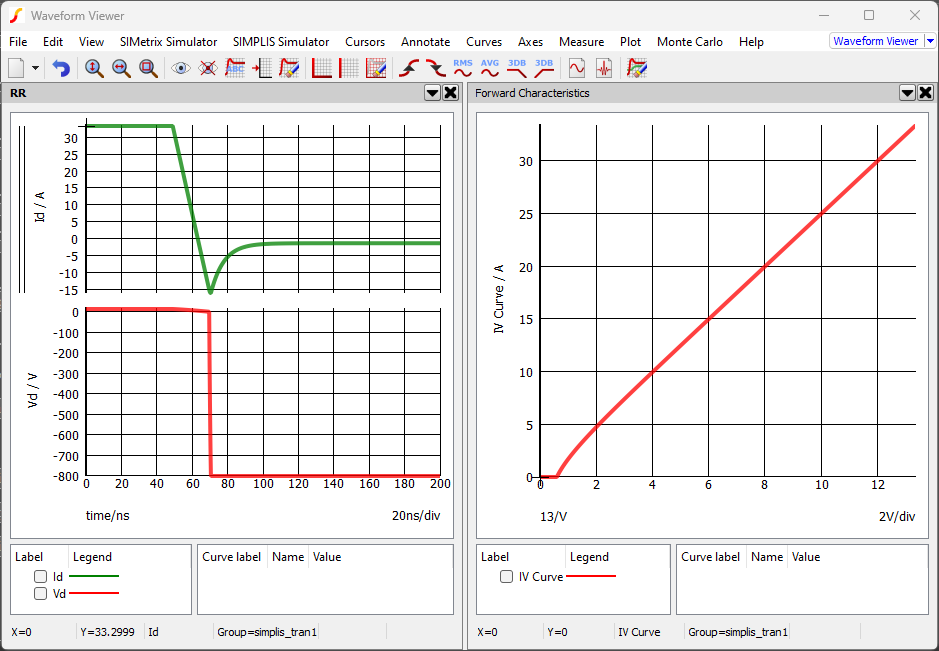The width and height of the screenshot is (939, 651).
Task: Open the Waveform Viewer dropdown at top right
Action: click(930, 41)
